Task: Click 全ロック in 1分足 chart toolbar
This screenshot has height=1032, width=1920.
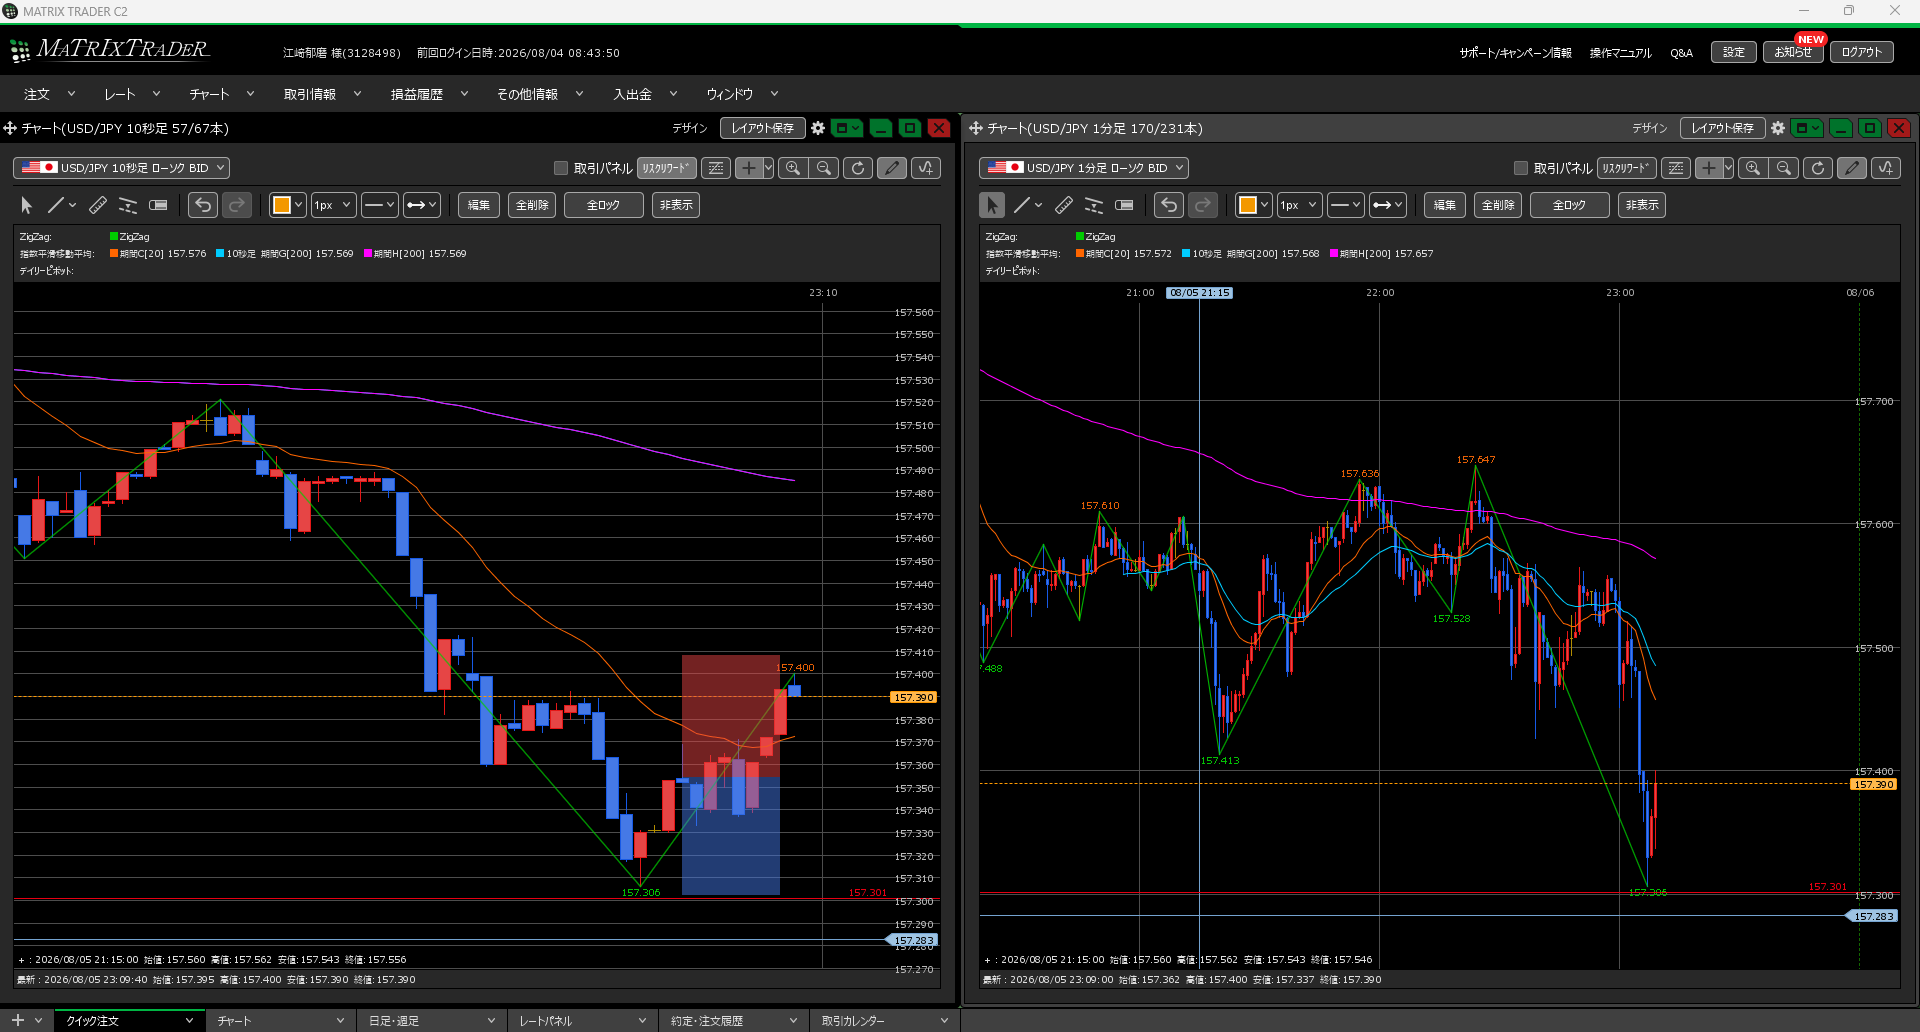Action: coord(1569,205)
